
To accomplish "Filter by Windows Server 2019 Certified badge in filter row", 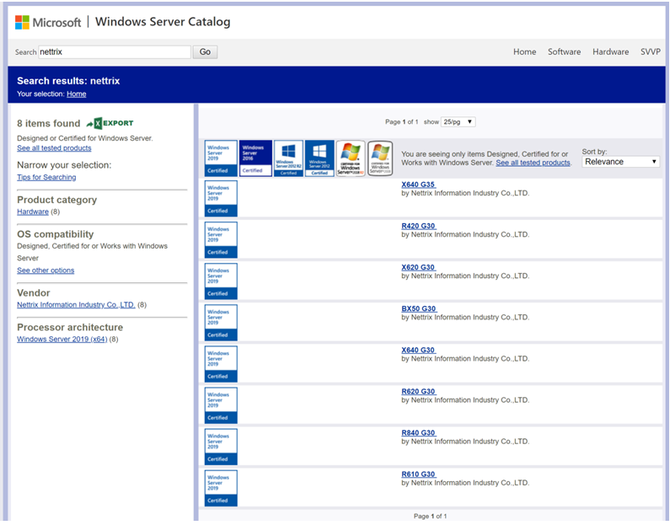I will (221, 158).
